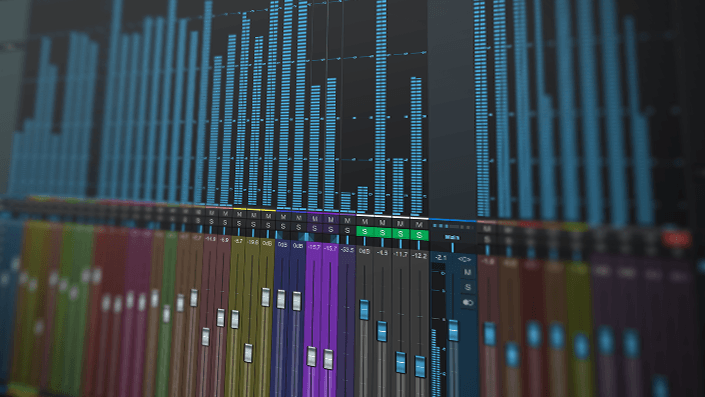Solo the Main output channel

tap(468, 287)
